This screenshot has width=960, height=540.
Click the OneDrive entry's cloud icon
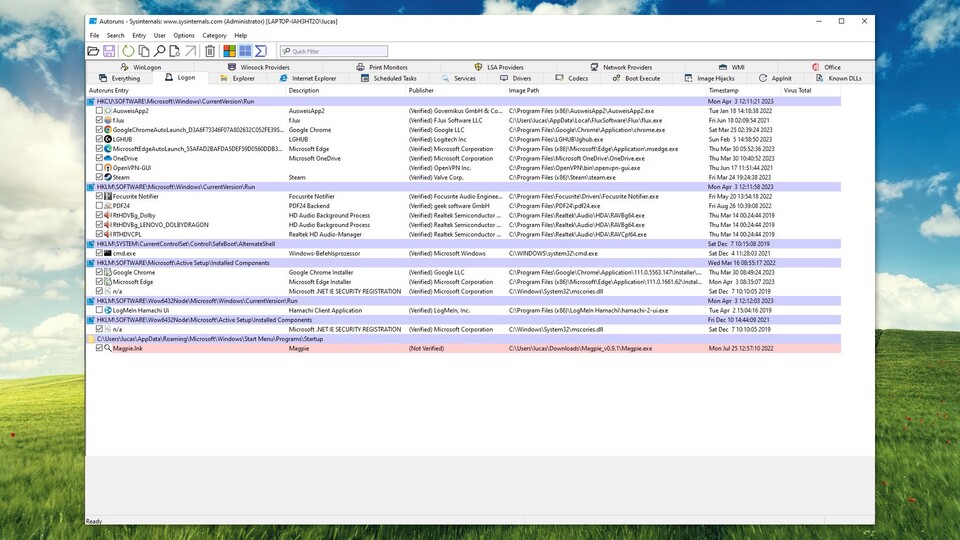(108, 159)
